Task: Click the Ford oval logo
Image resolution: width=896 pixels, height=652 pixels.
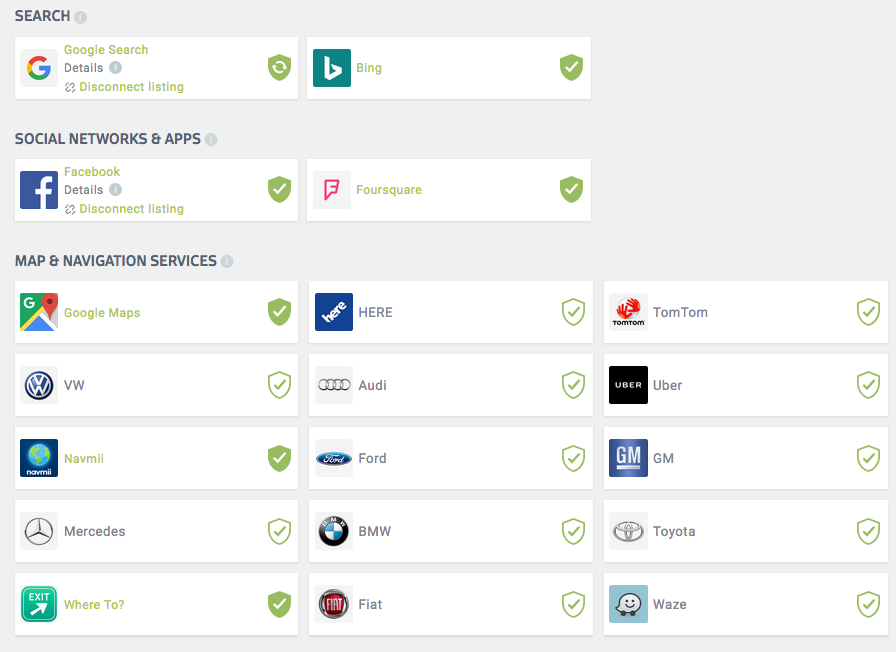Action: click(x=334, y=458)
